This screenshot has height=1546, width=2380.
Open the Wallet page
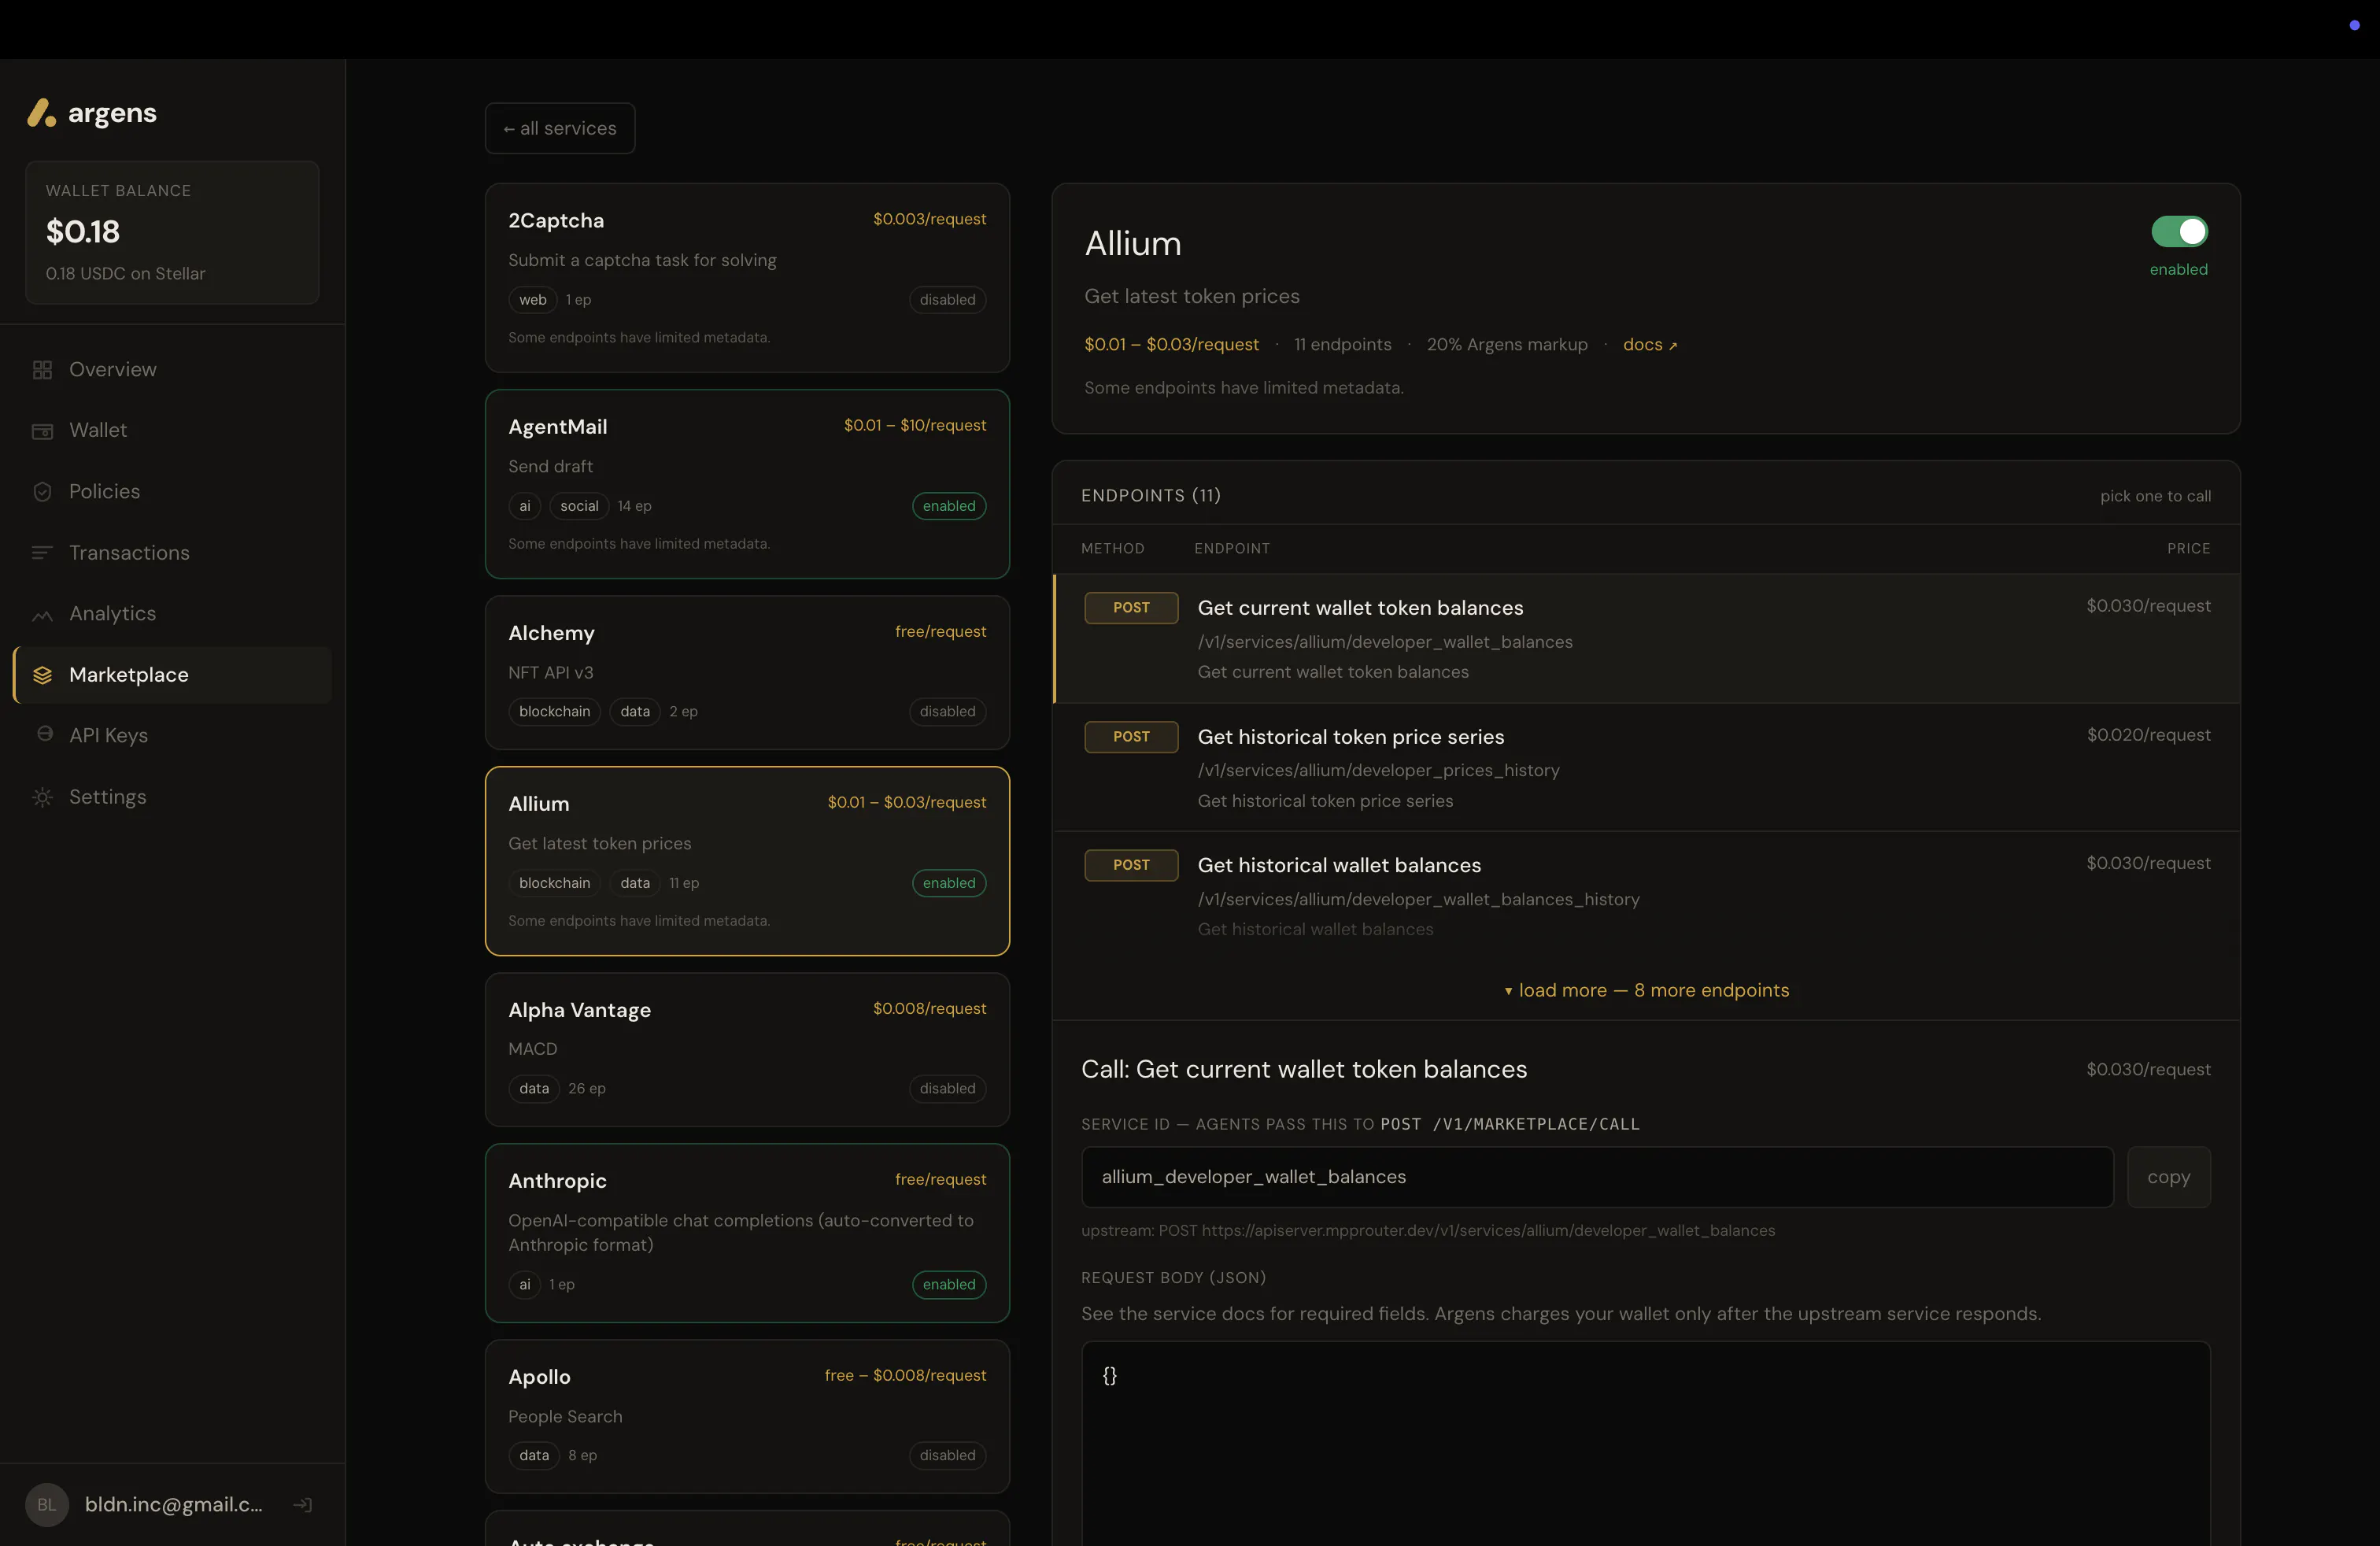[172, 431]
